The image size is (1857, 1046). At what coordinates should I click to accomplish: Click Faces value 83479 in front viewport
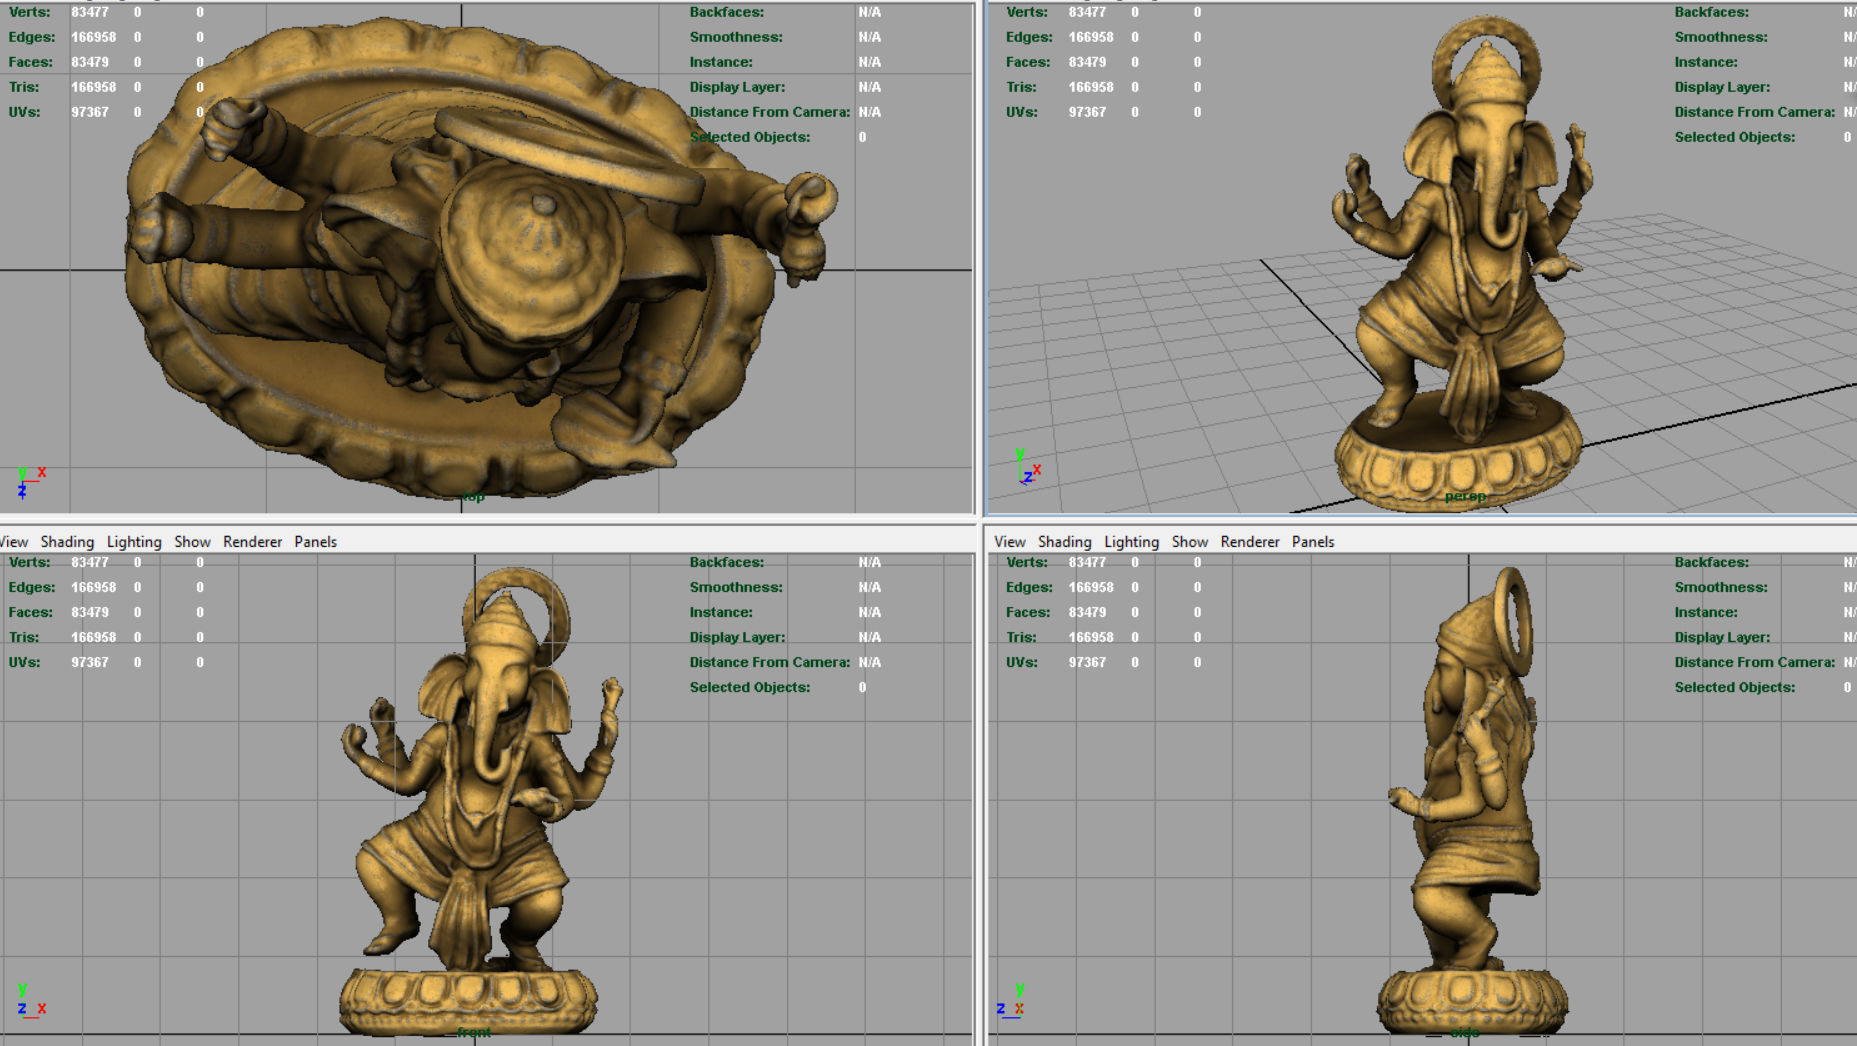90,612
